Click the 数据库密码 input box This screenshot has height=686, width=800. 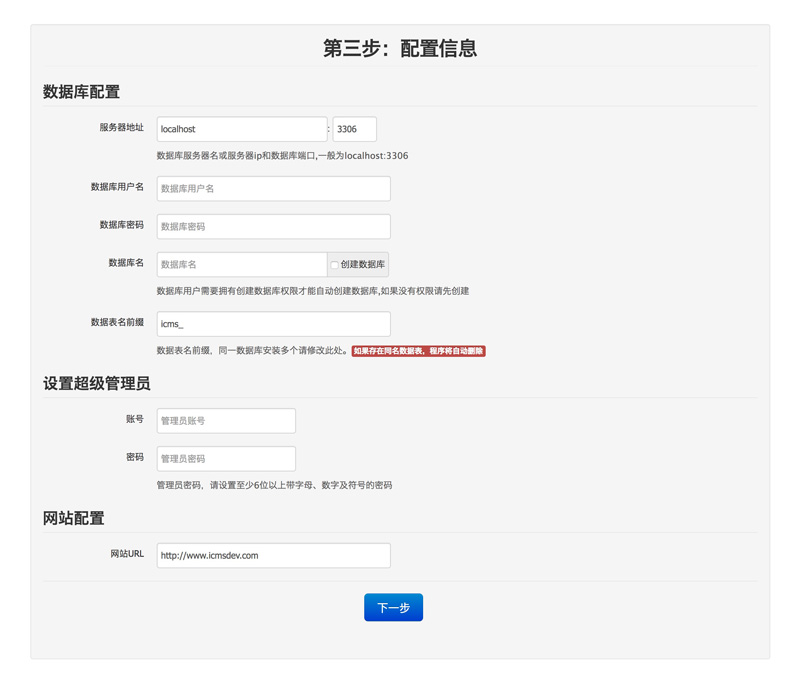pos(273,226)
